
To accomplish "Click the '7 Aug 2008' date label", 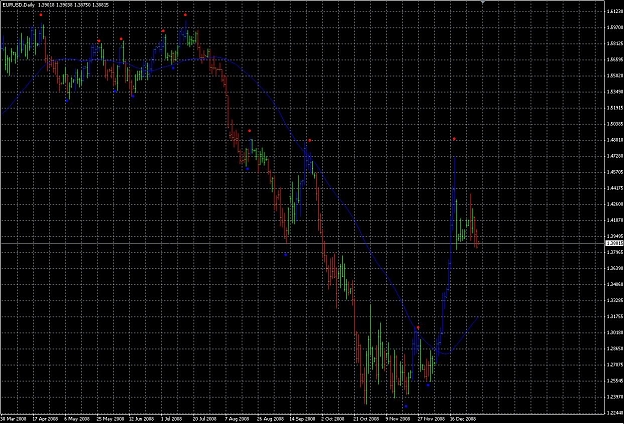I will click(x=236, y=420).
